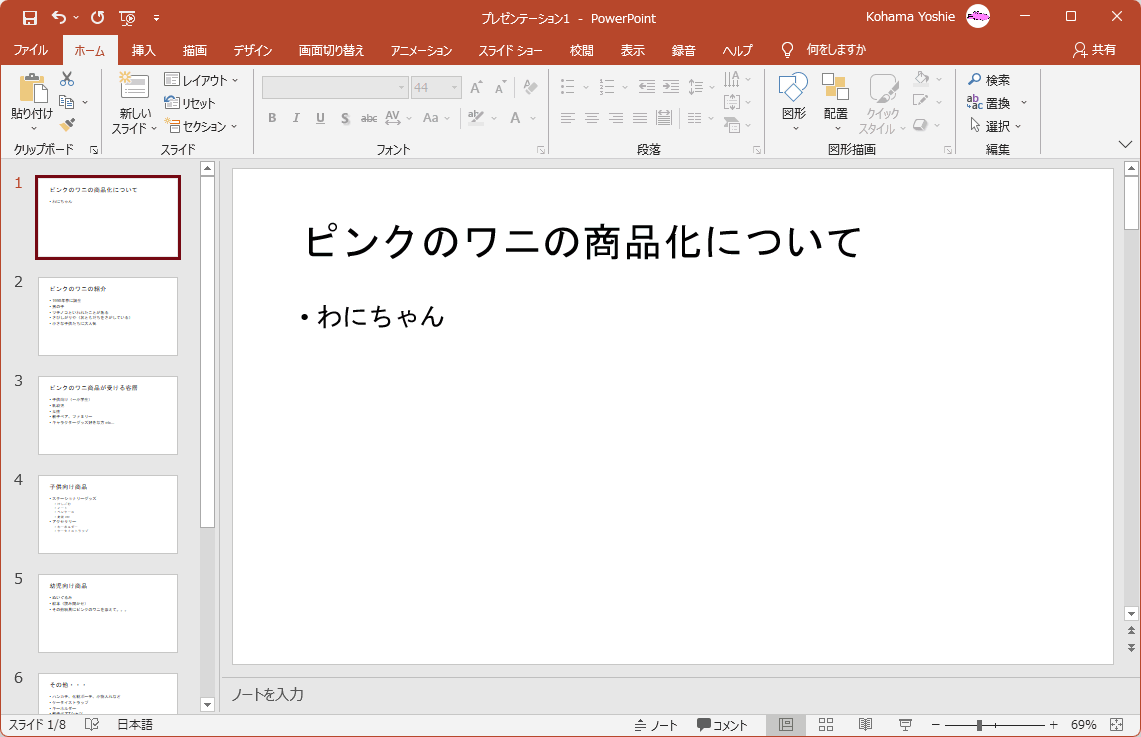Click the Format Painter brush icon

[x=67, y=125]
